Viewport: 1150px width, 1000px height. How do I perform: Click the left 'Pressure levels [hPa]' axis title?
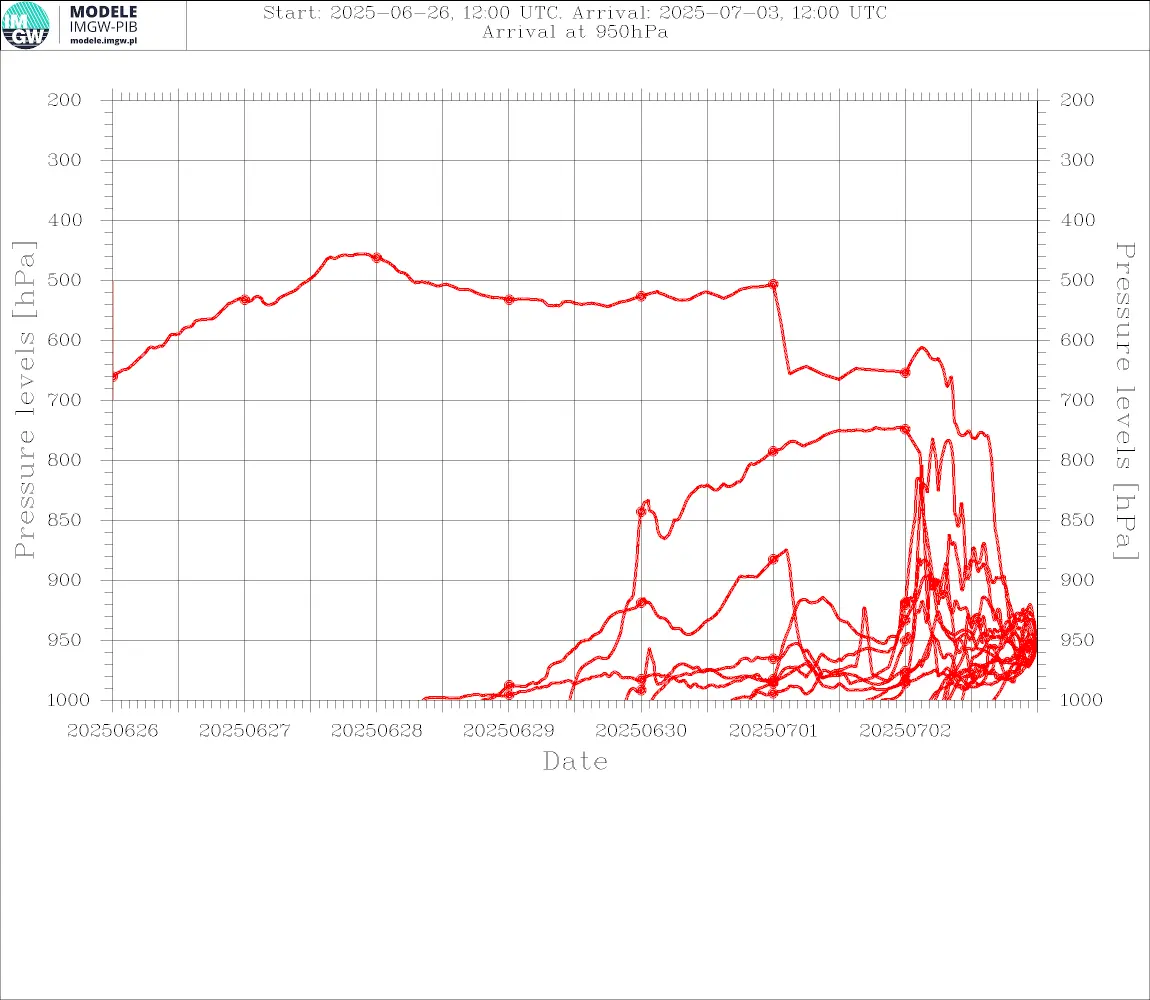click(24, 400)
